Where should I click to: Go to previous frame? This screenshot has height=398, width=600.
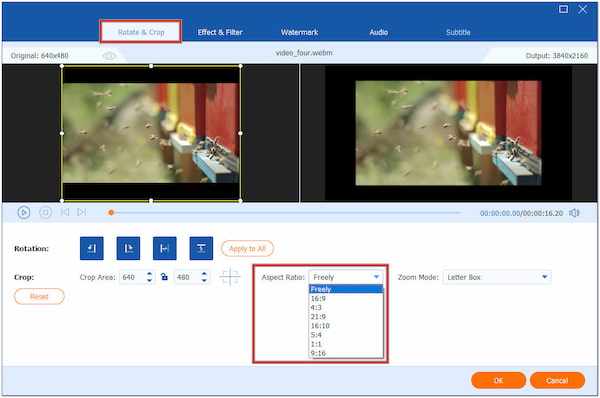click(x=65, y=212)
